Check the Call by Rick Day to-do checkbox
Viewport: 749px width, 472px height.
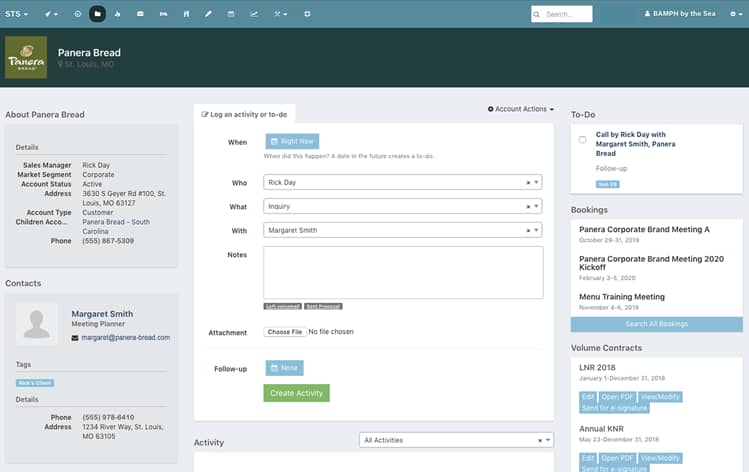582,139
